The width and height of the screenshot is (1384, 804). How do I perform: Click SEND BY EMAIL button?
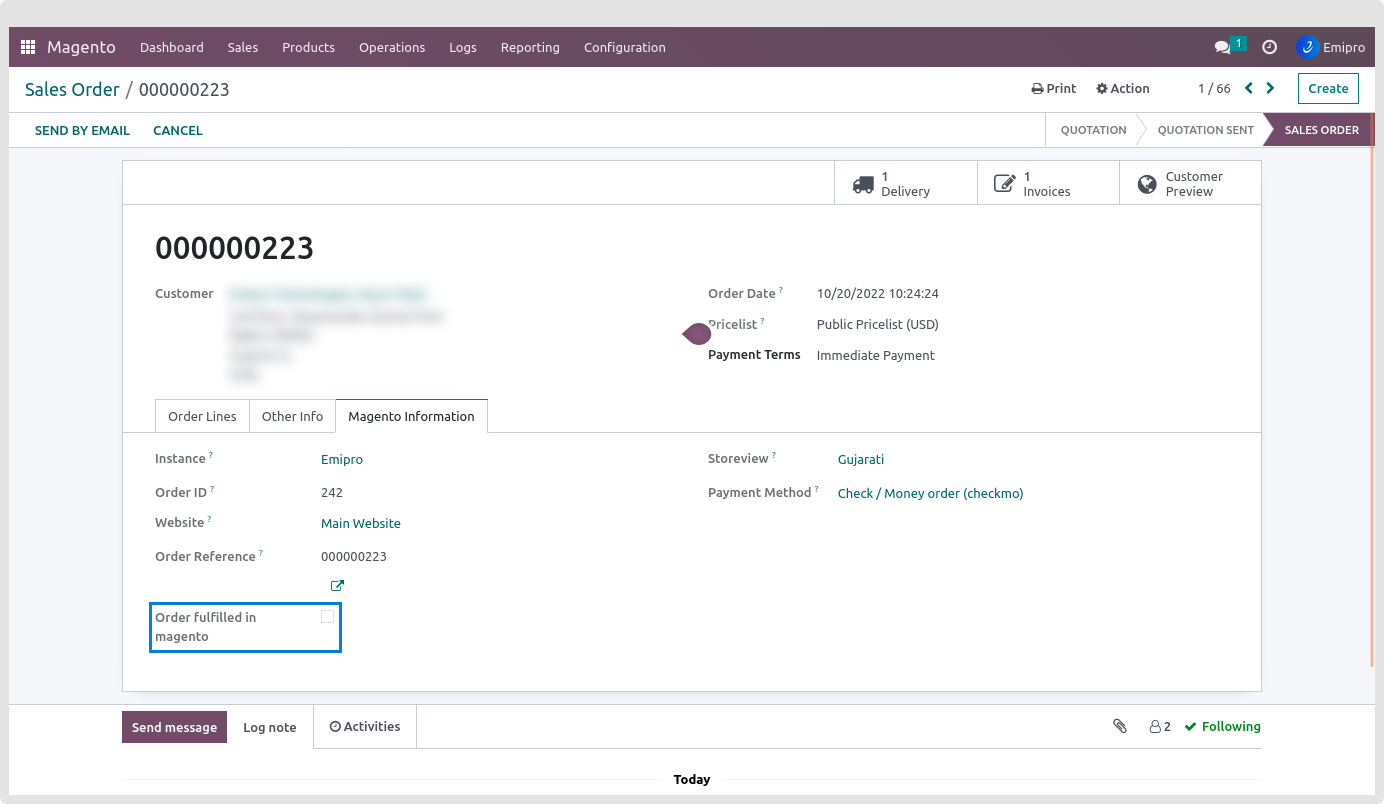(82, 131)
